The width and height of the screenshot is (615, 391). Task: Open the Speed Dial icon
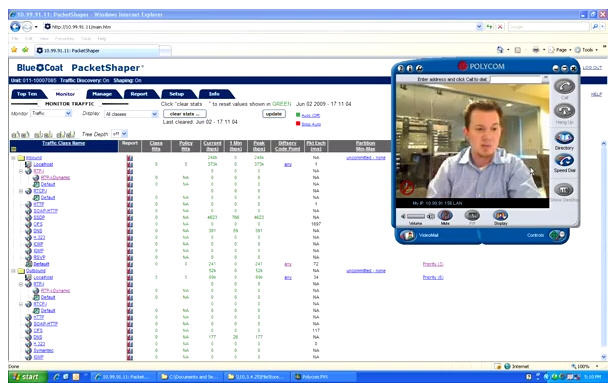[x=564, y=160]
